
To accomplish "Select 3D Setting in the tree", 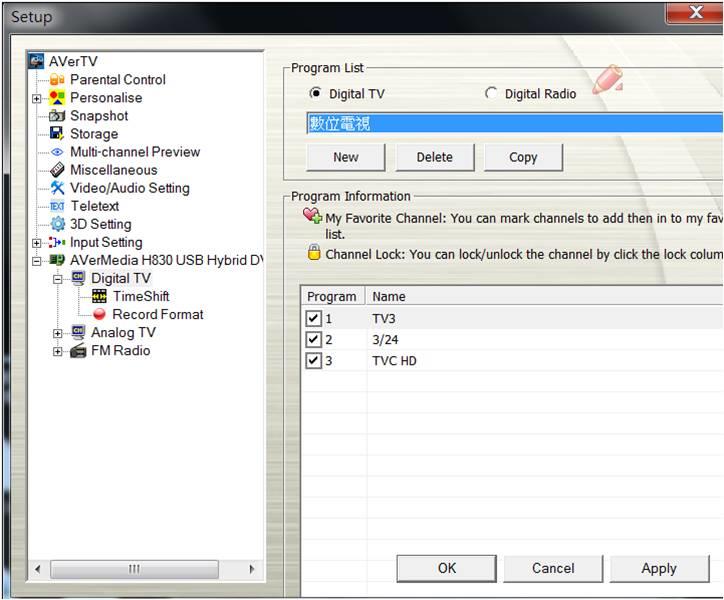I will tap(101, 224).
